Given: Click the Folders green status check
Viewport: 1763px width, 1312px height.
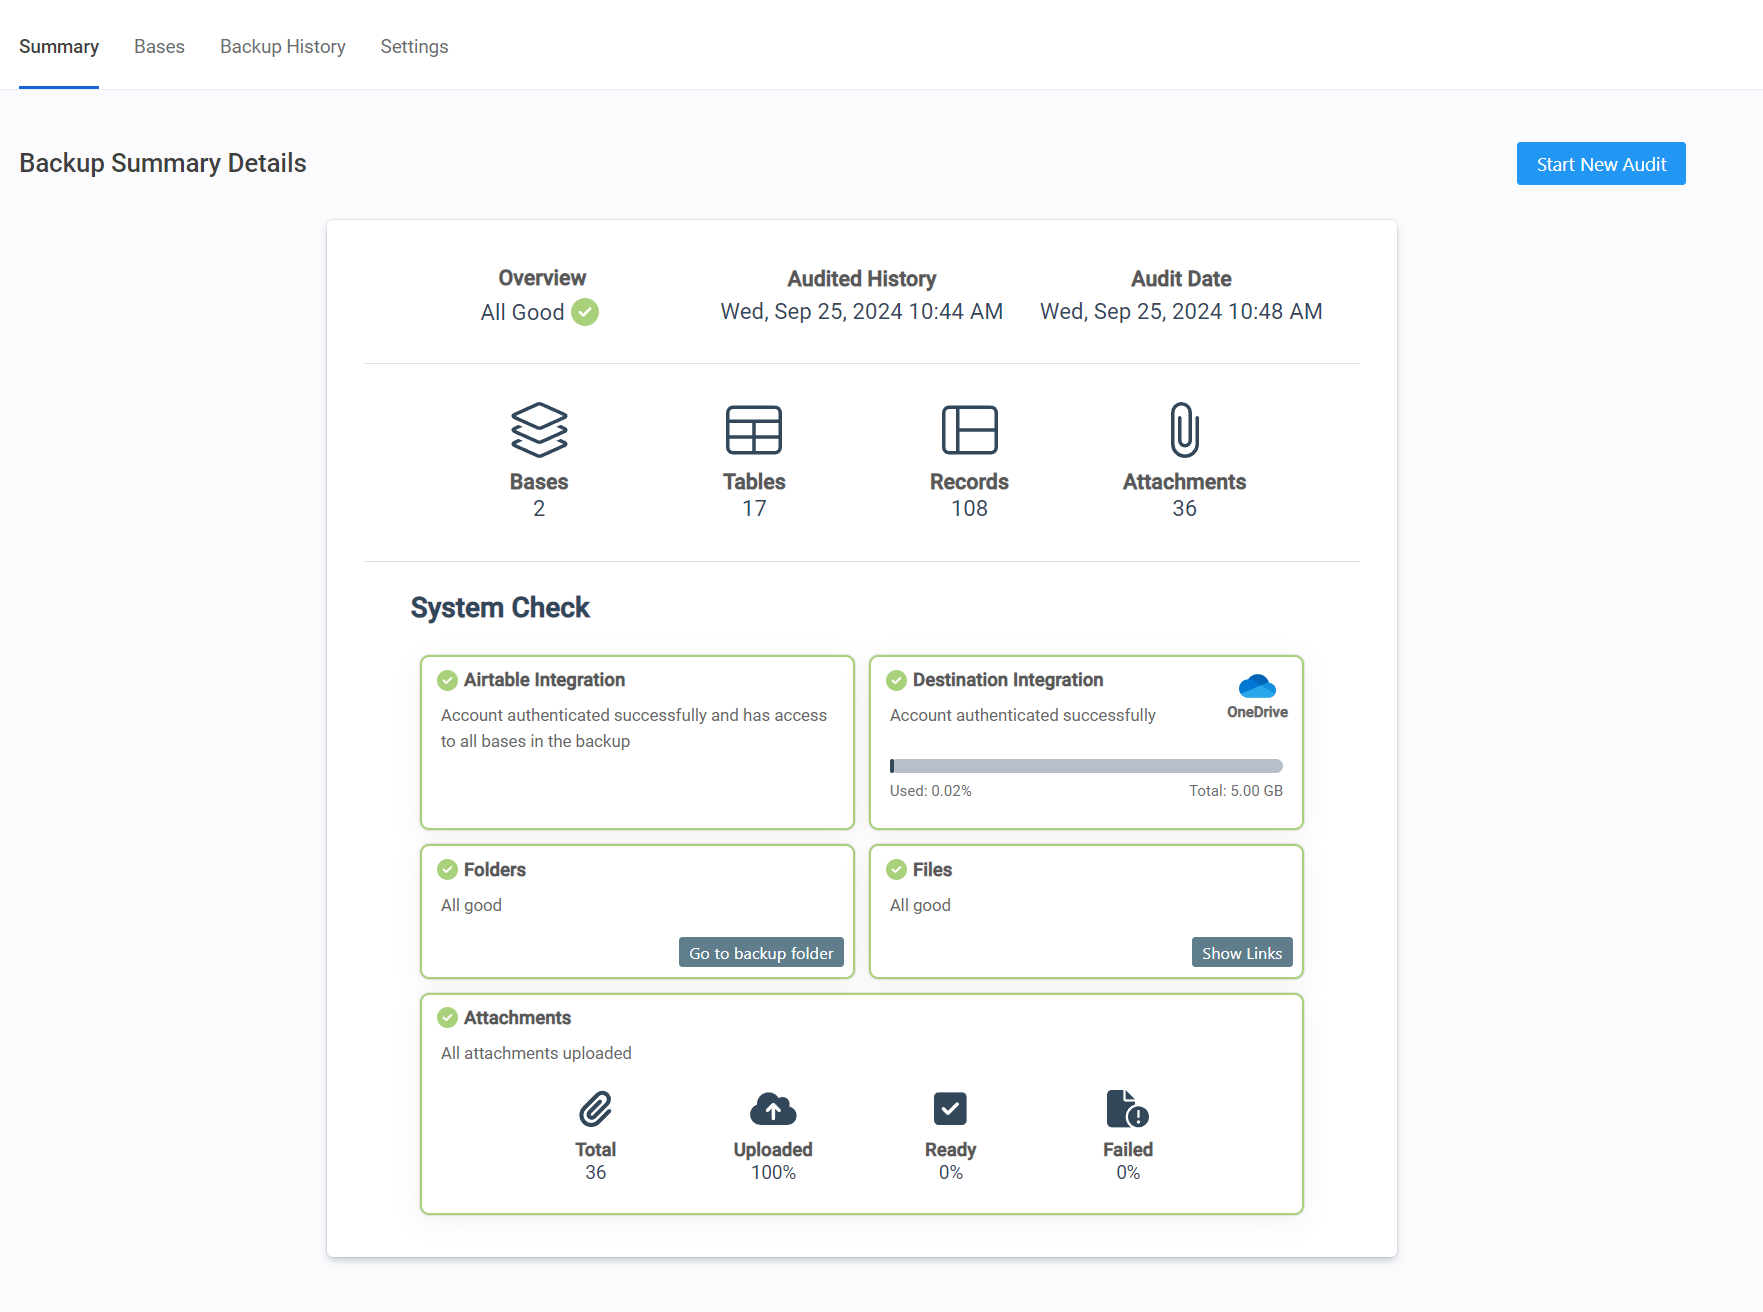Looking at the screenshot, I should (x=448, y=870).
